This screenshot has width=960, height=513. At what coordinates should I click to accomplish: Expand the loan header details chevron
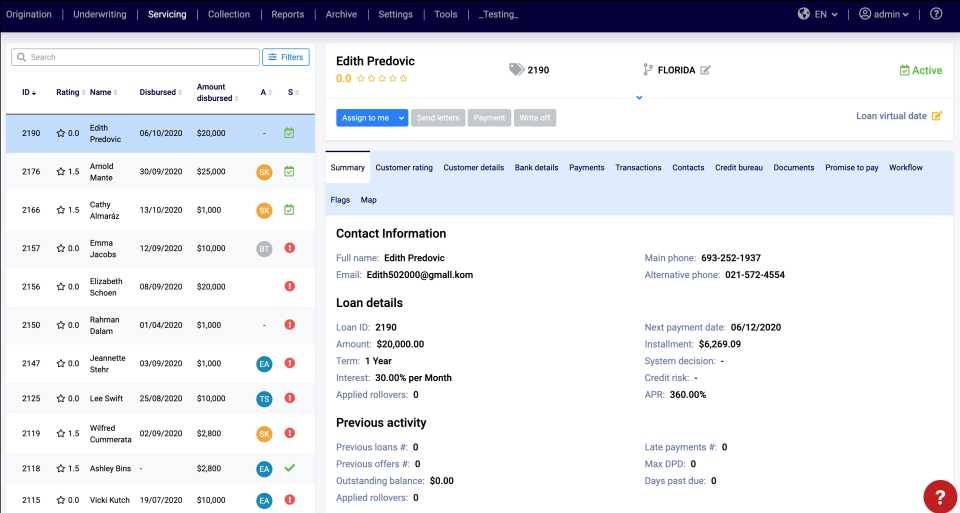639,97
